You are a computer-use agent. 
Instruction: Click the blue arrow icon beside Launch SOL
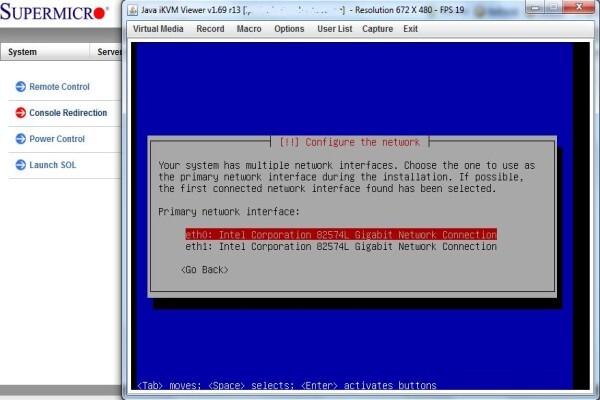point(21,165)
